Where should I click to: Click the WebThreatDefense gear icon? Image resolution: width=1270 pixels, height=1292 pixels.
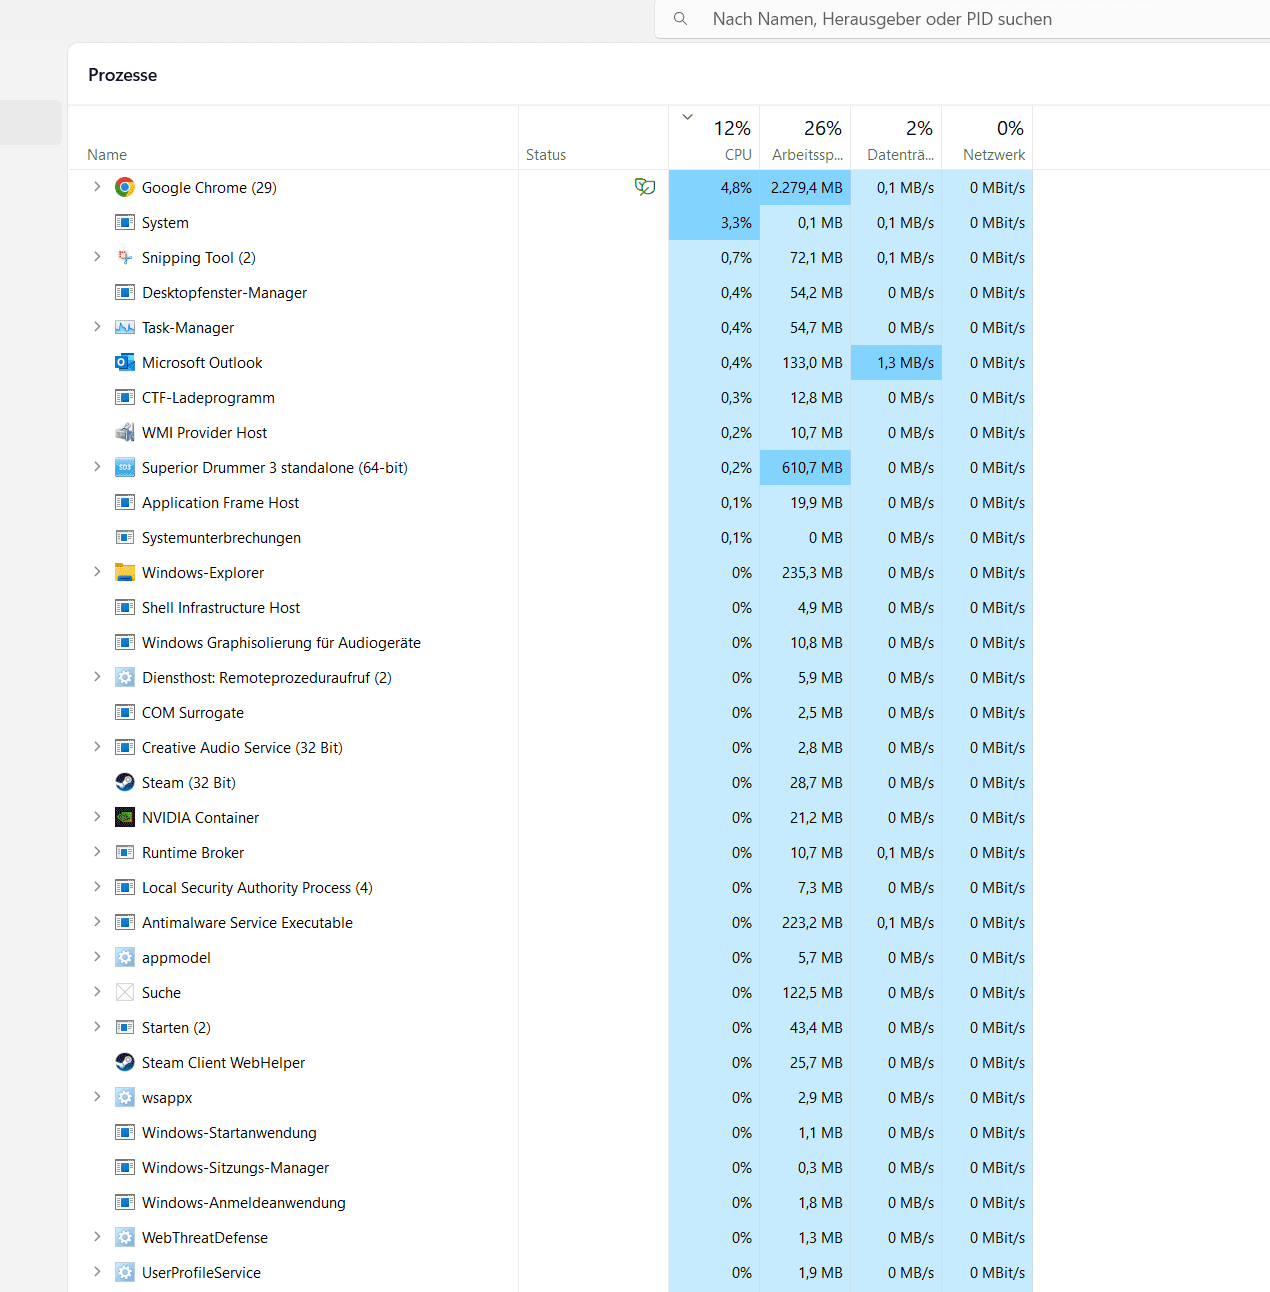(x=125, y=1237)
